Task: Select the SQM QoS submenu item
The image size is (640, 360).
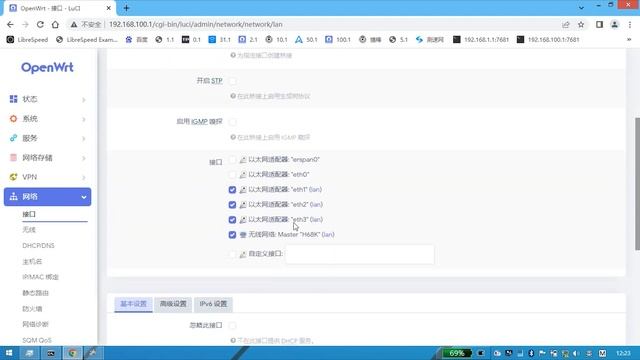Action: click(37, 340)
